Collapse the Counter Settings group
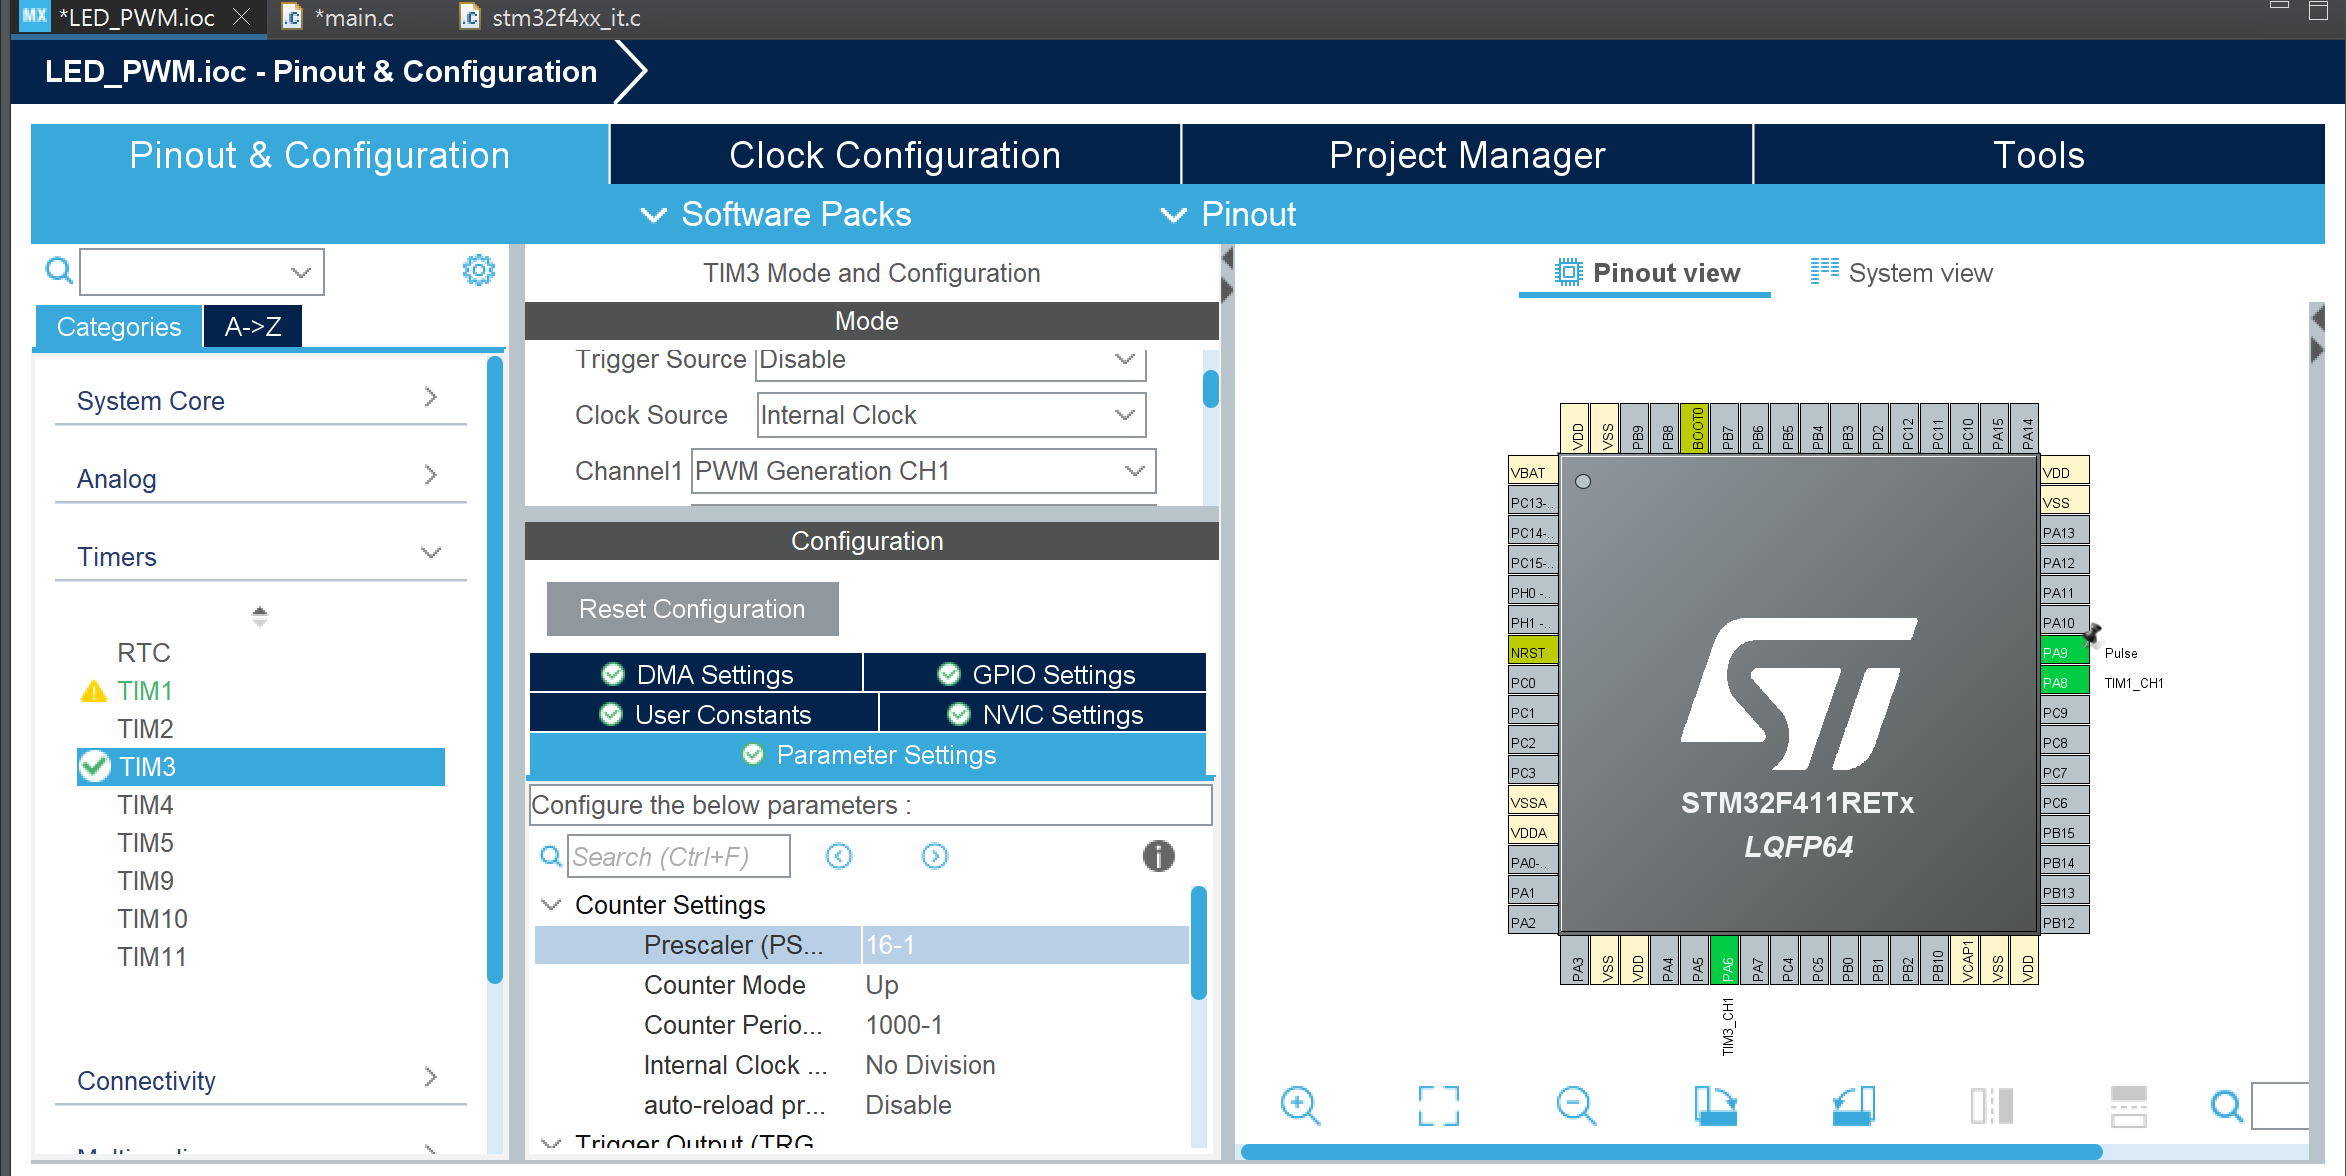The image size is (2346, 1176). (551, 905)
